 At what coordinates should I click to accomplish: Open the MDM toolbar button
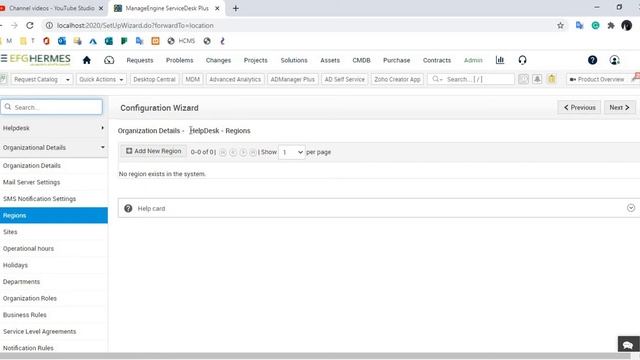tap(193, 79)
